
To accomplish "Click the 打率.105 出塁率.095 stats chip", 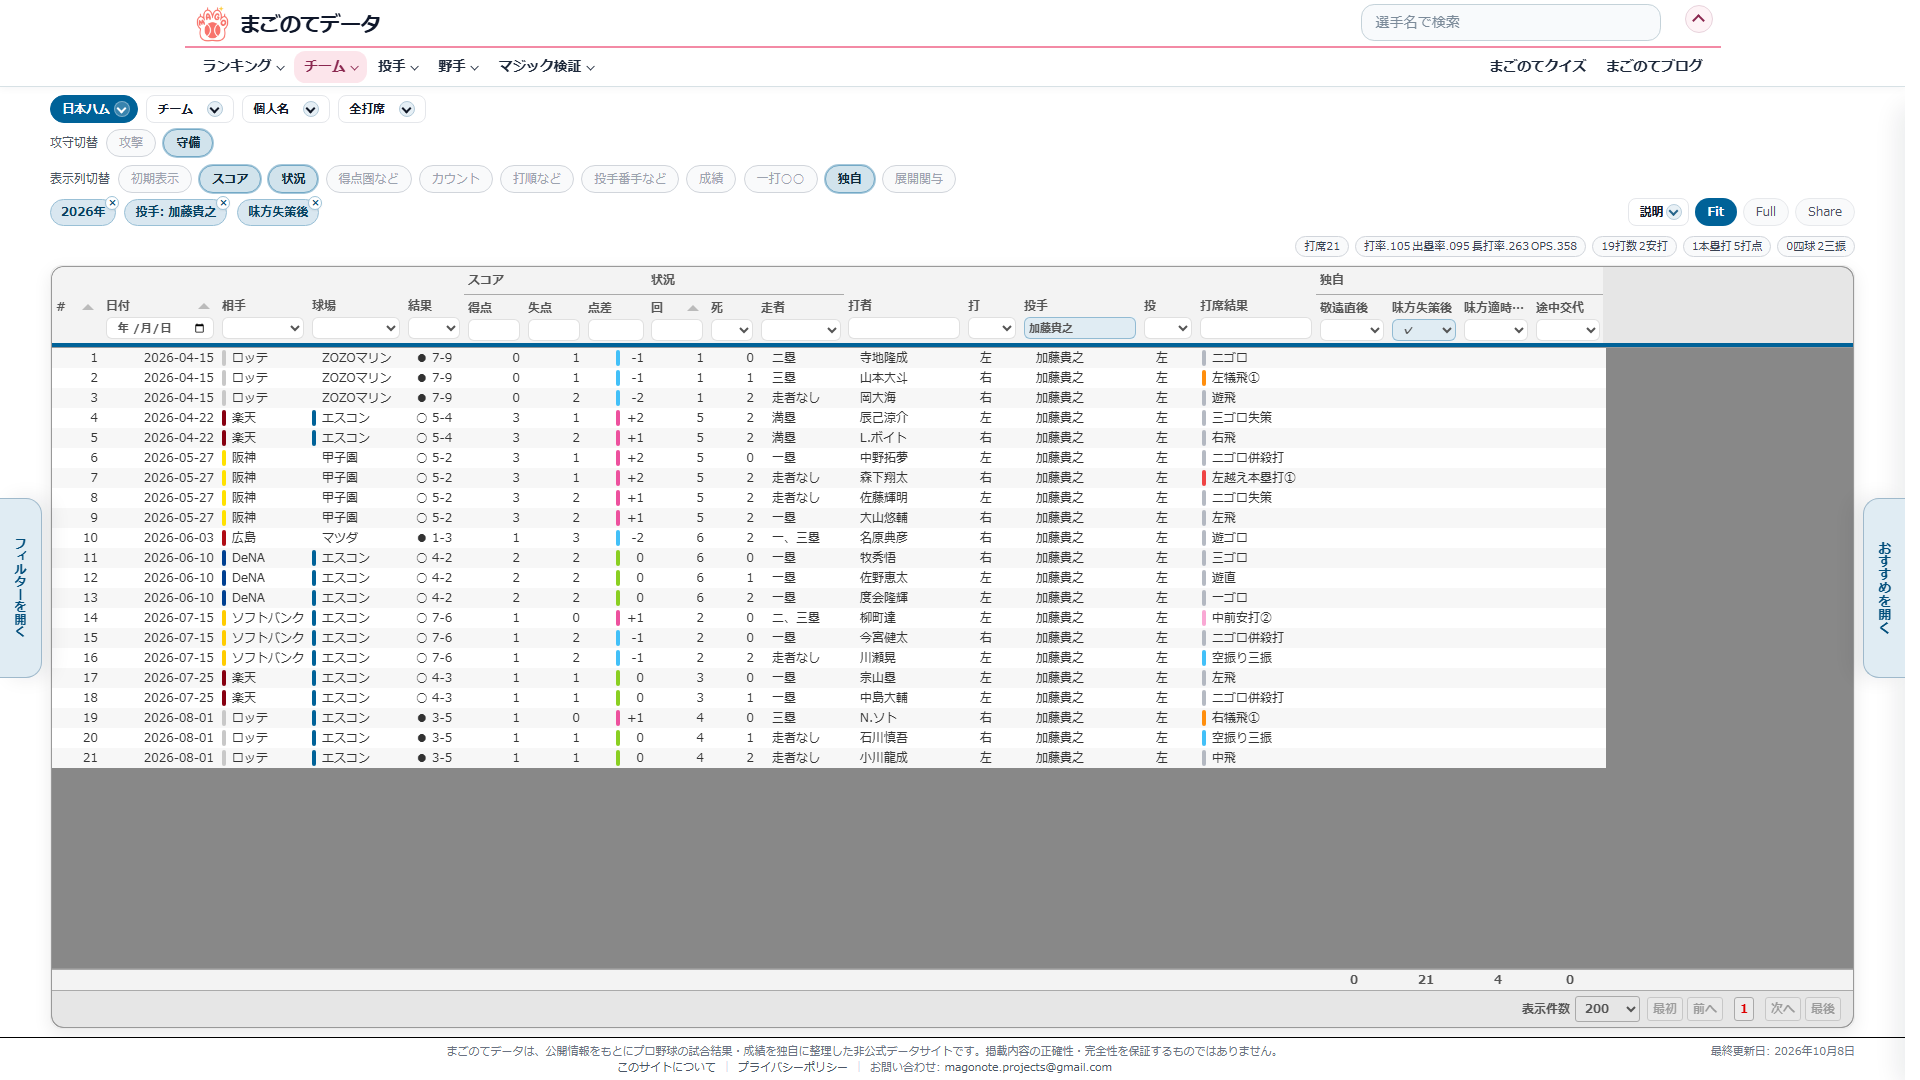I will coord(1470,246).
